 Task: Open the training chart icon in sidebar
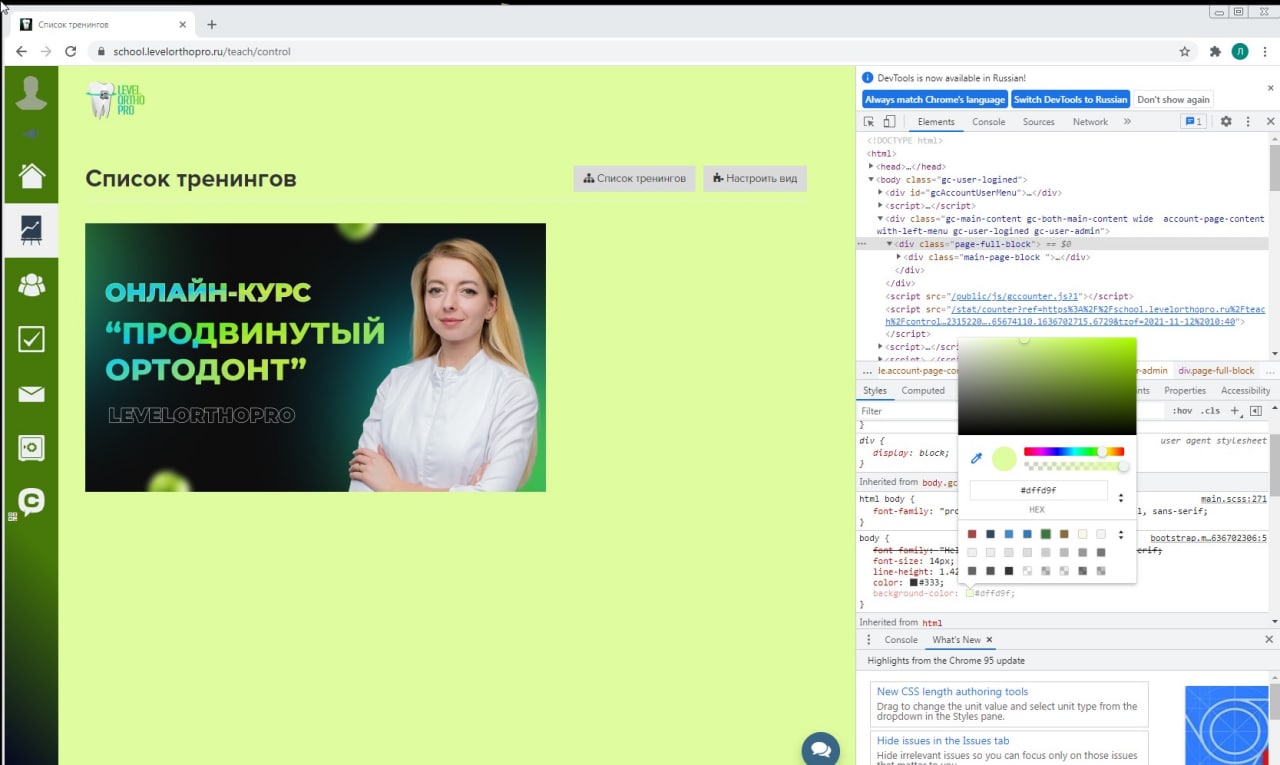31,230
